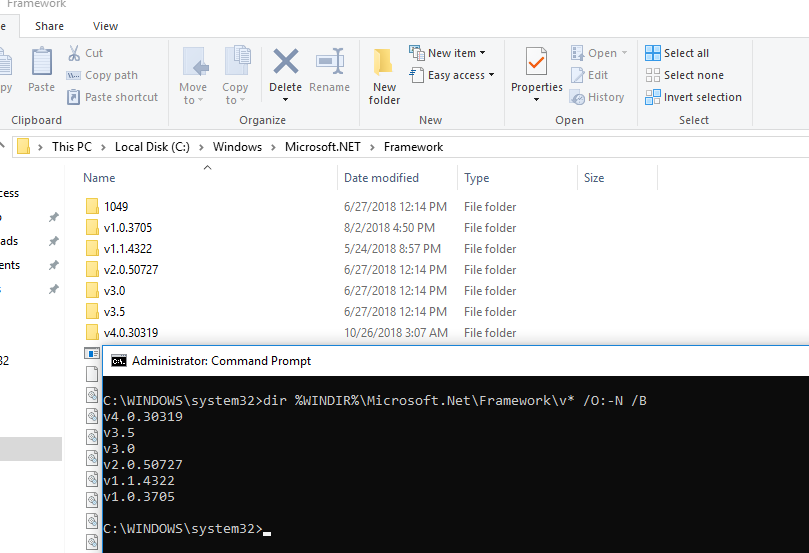Click Select all
This screenshot has height=553, width=809.
pyautogui.click(x=677, y=53)
